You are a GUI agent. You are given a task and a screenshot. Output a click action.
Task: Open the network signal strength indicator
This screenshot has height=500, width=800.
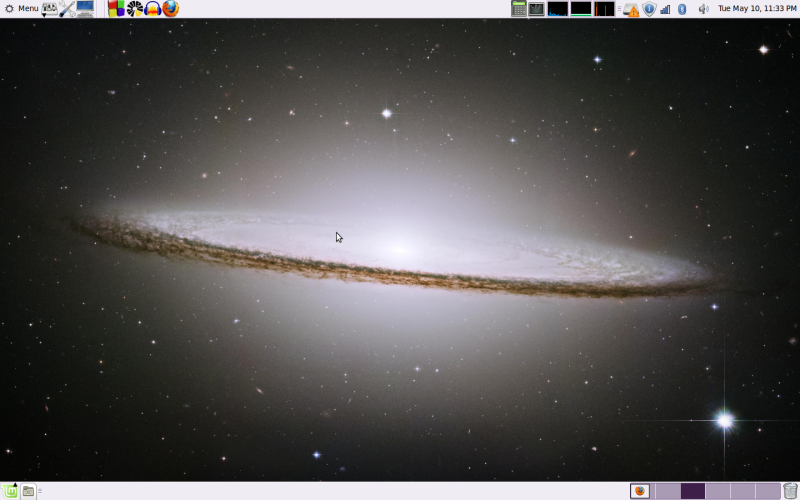(x=665, y=9)
